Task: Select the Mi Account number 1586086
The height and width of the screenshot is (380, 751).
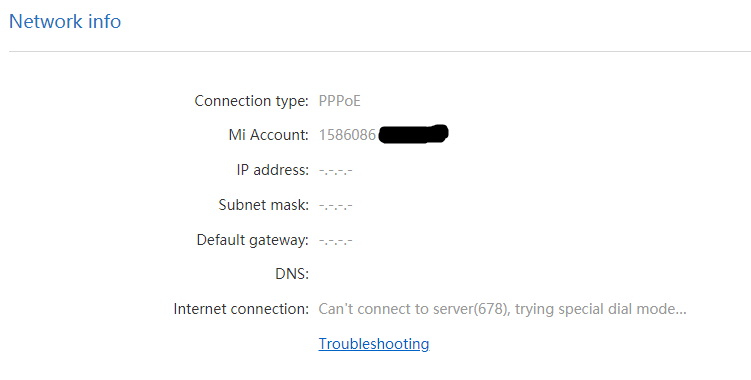Action: point(347,135)
